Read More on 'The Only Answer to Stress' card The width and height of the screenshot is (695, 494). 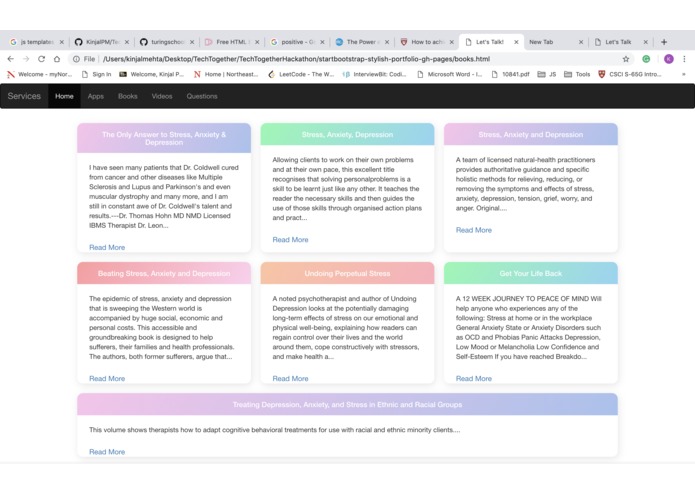(107, 248)
